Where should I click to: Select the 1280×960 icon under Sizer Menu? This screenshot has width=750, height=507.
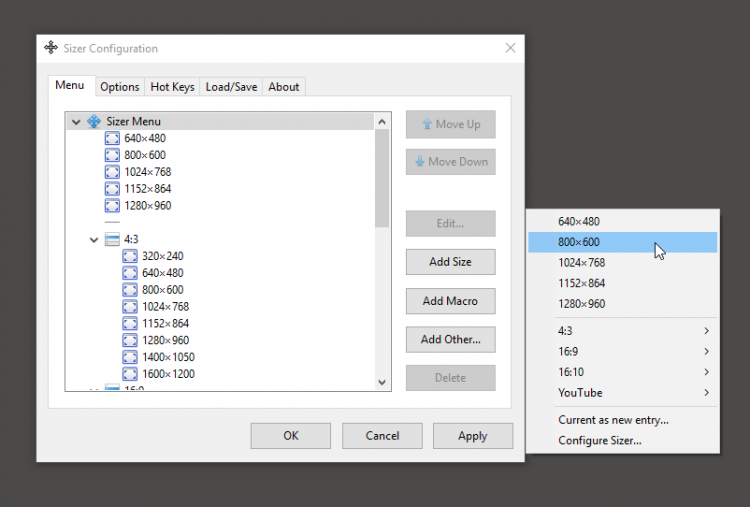click(112, 206)
